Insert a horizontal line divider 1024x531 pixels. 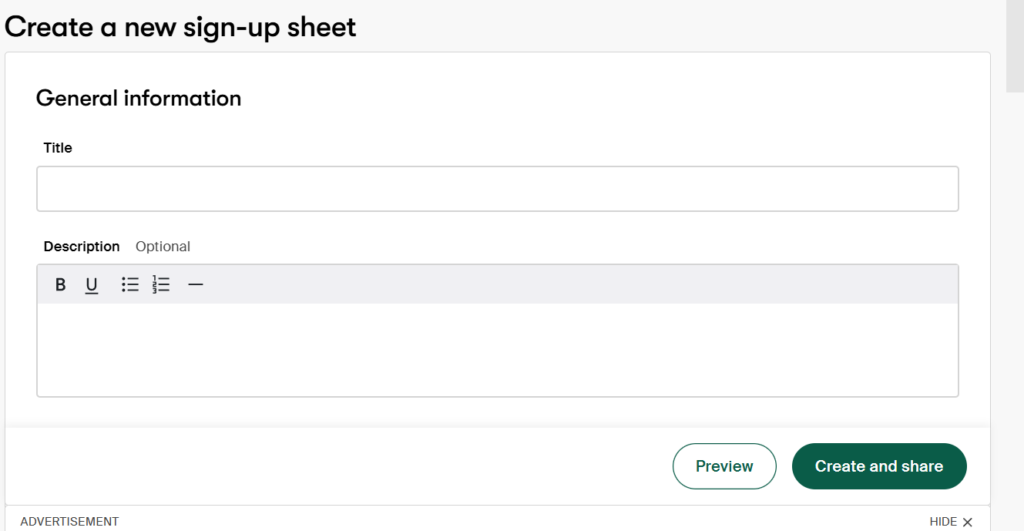196,285
